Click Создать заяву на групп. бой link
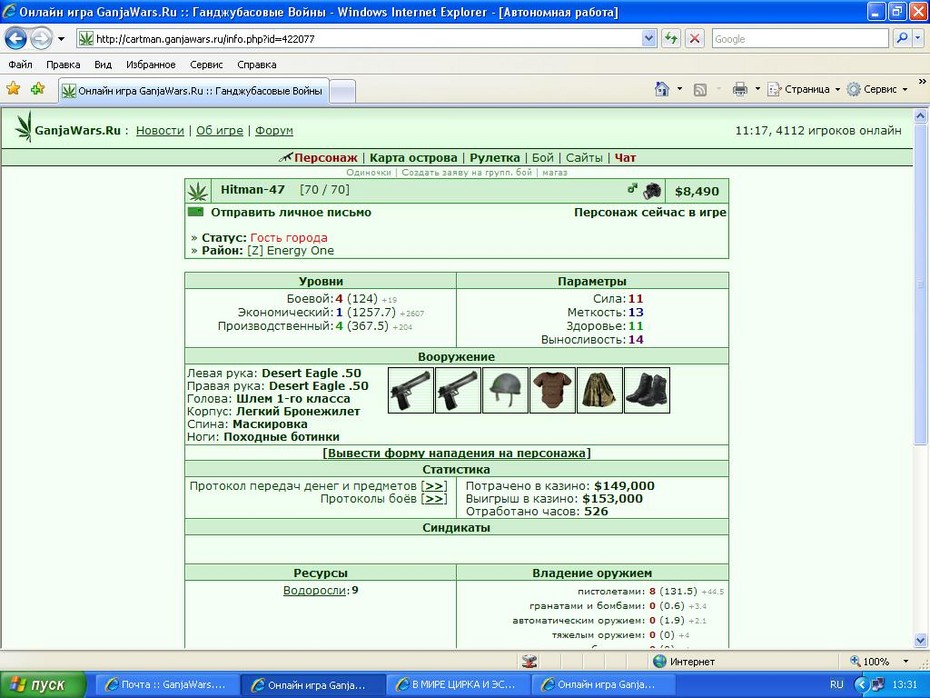The width and height of the screenshot is (930, 698). point(467,173)
